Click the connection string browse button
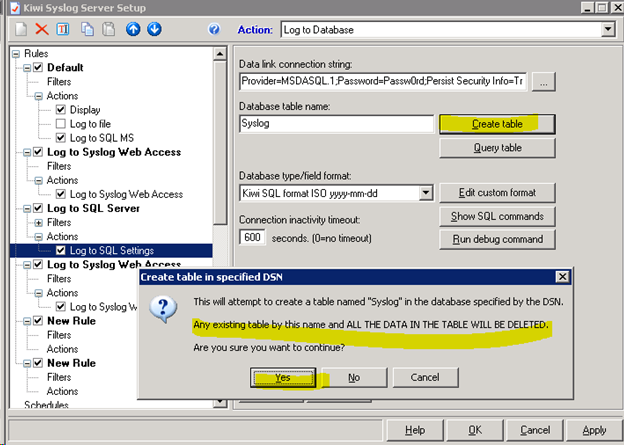This screenshot has height=445, width=624. (x=544, y=83)
